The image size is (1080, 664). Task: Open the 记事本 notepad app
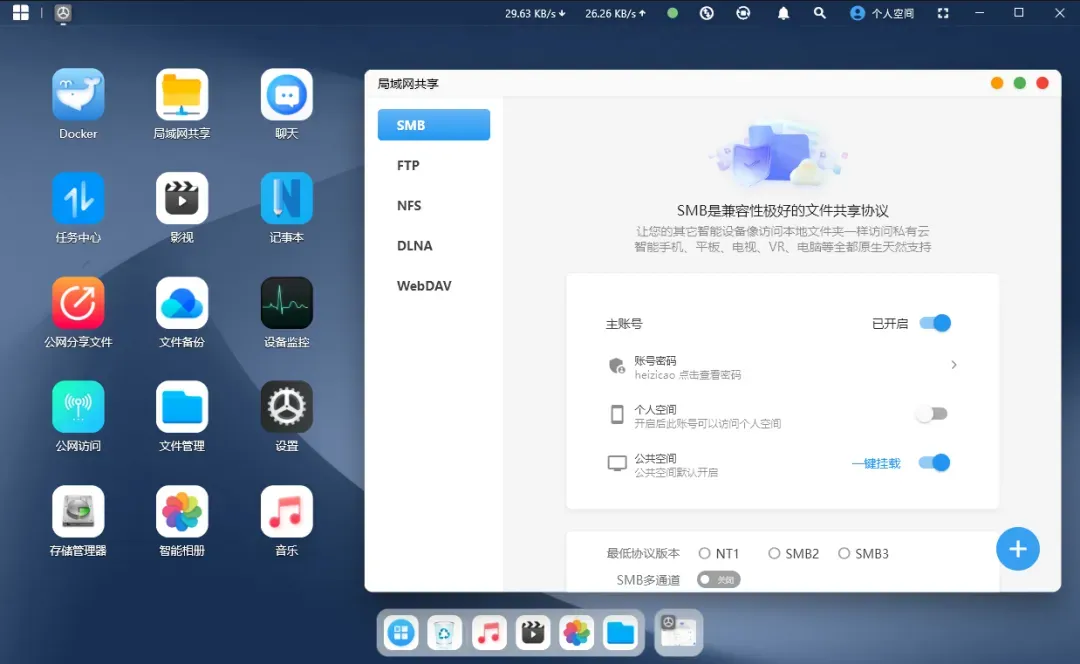pyautogui.click(x=287, y=199)
